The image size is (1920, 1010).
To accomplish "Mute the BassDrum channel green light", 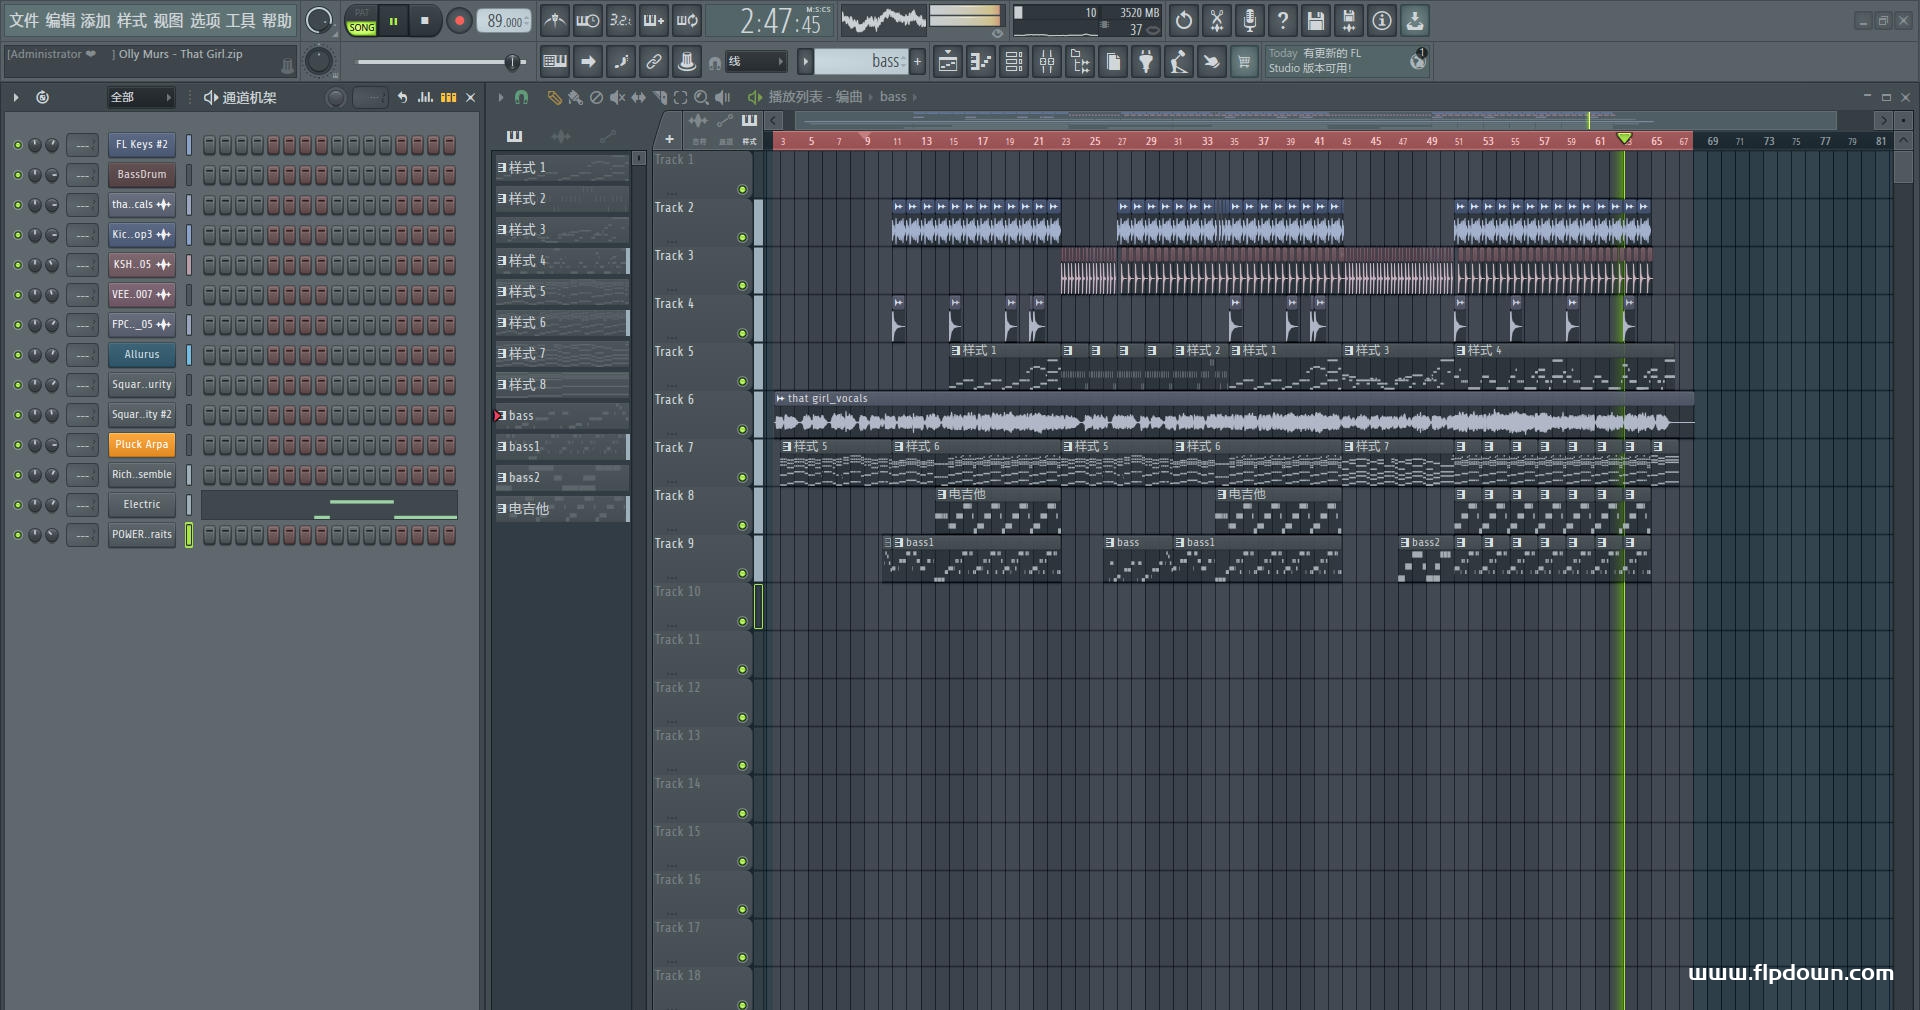I will coord(17,175).
